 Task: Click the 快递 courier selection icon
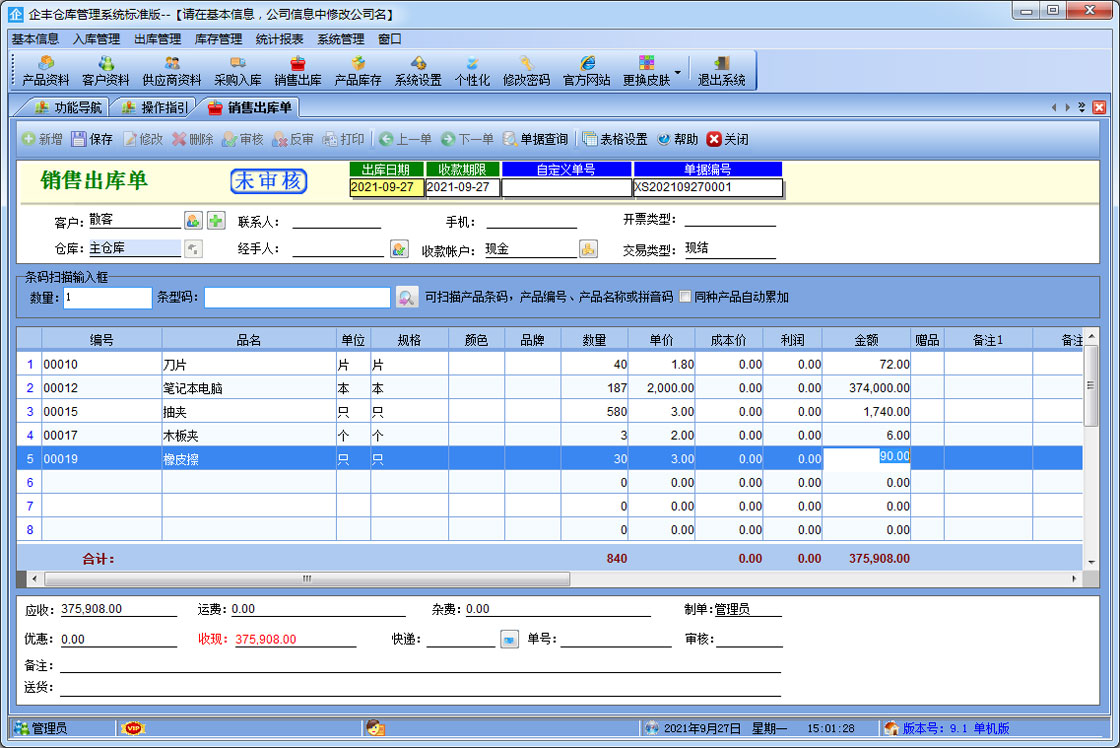509,639
